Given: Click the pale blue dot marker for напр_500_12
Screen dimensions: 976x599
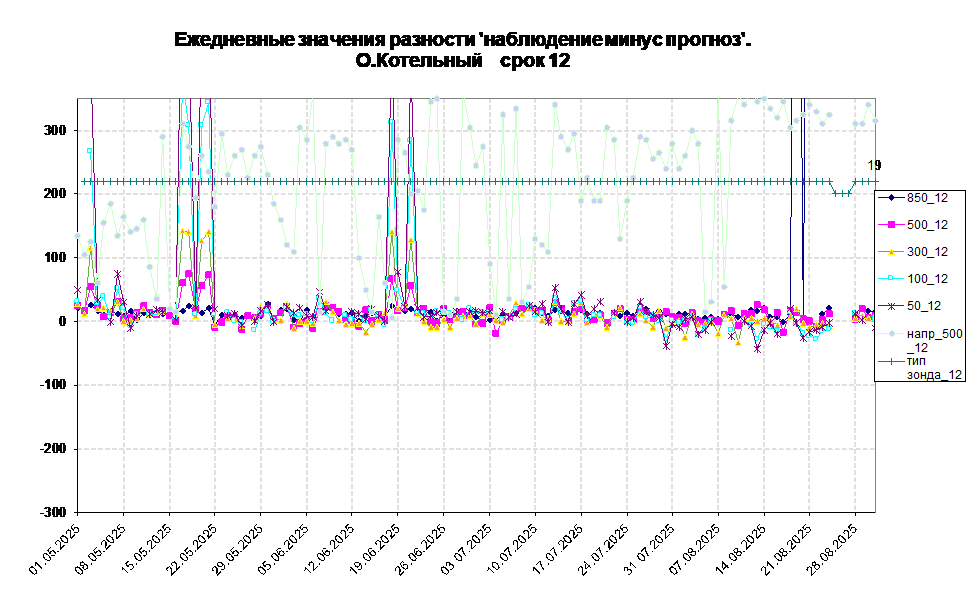Looking at the screenshot, I should click(x=890, y=332).
